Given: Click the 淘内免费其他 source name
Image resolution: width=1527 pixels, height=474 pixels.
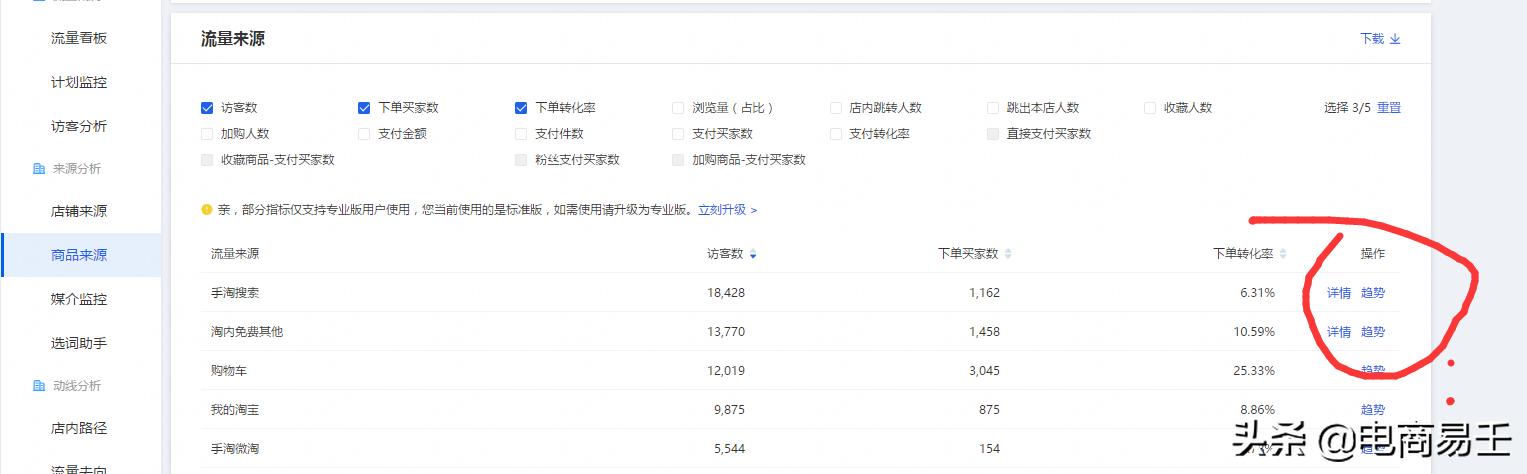Looking at the screenshot, I should 247,332.
